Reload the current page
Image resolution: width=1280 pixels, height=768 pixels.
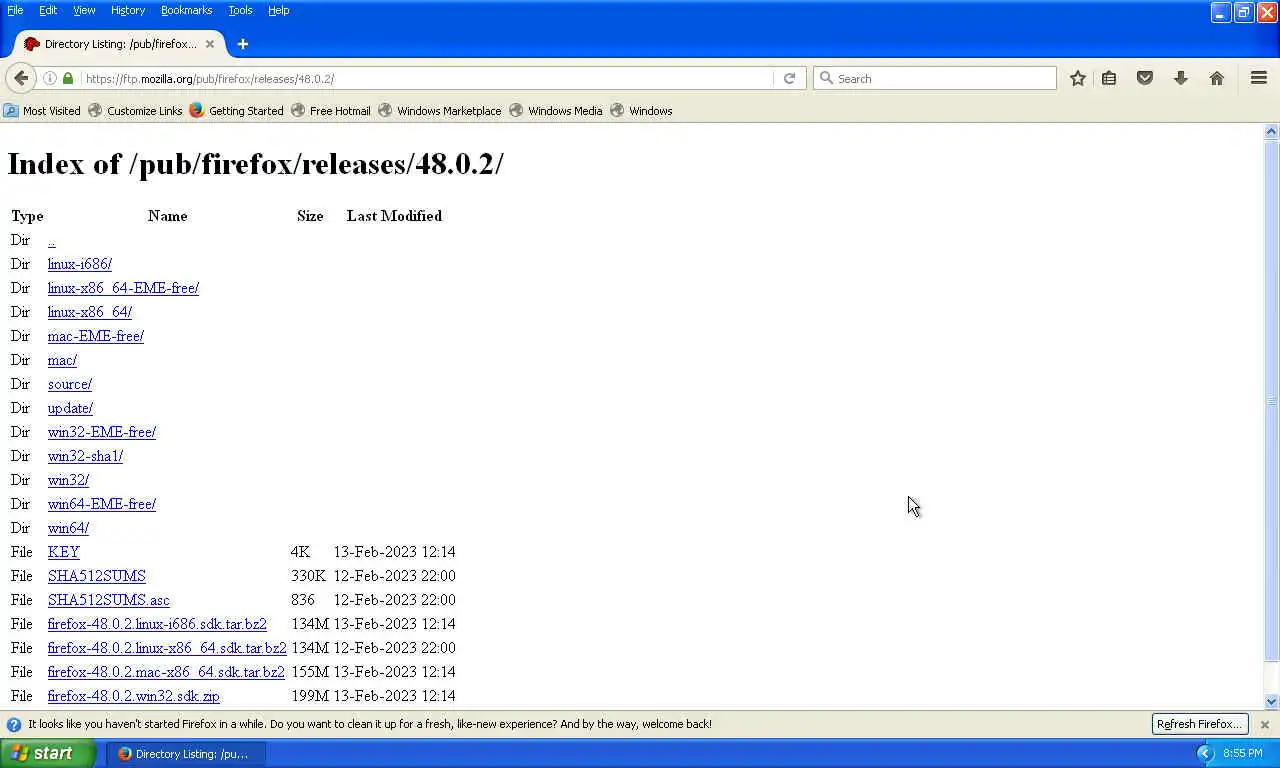[x=789, y=78]
